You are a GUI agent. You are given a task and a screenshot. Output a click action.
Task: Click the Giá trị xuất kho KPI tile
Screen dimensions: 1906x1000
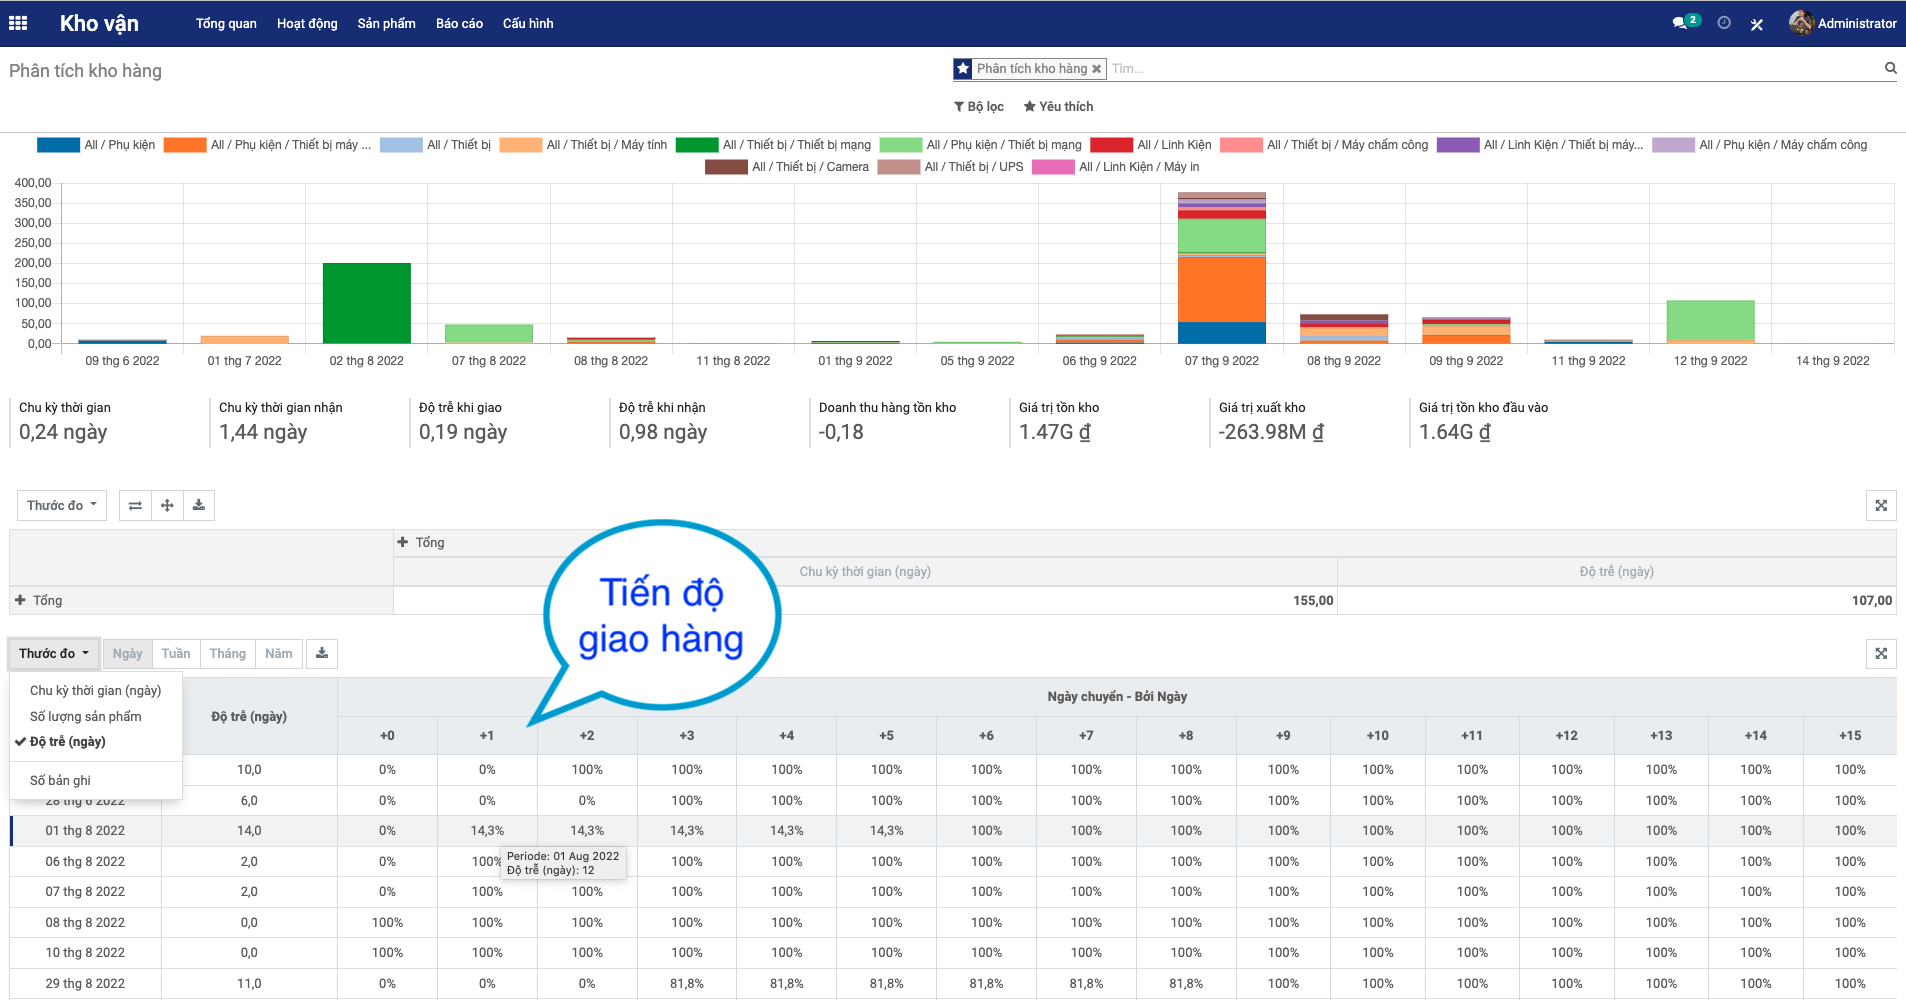[x=1309, y=421]
